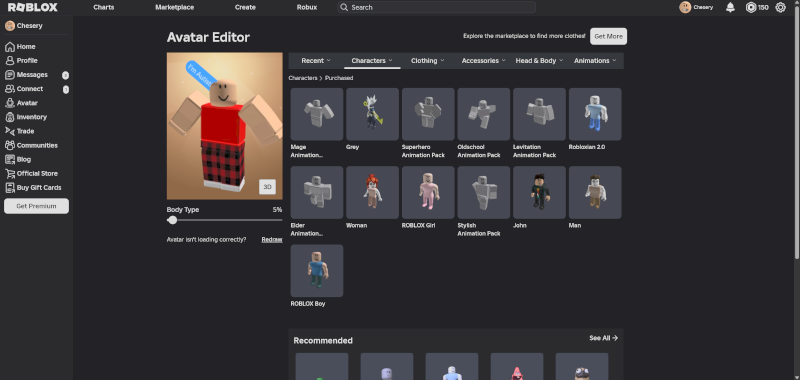Image resolution: width=800 pixels, height=380 pixels.
Task: Click the Roblox logo
Action: (33, 7)
